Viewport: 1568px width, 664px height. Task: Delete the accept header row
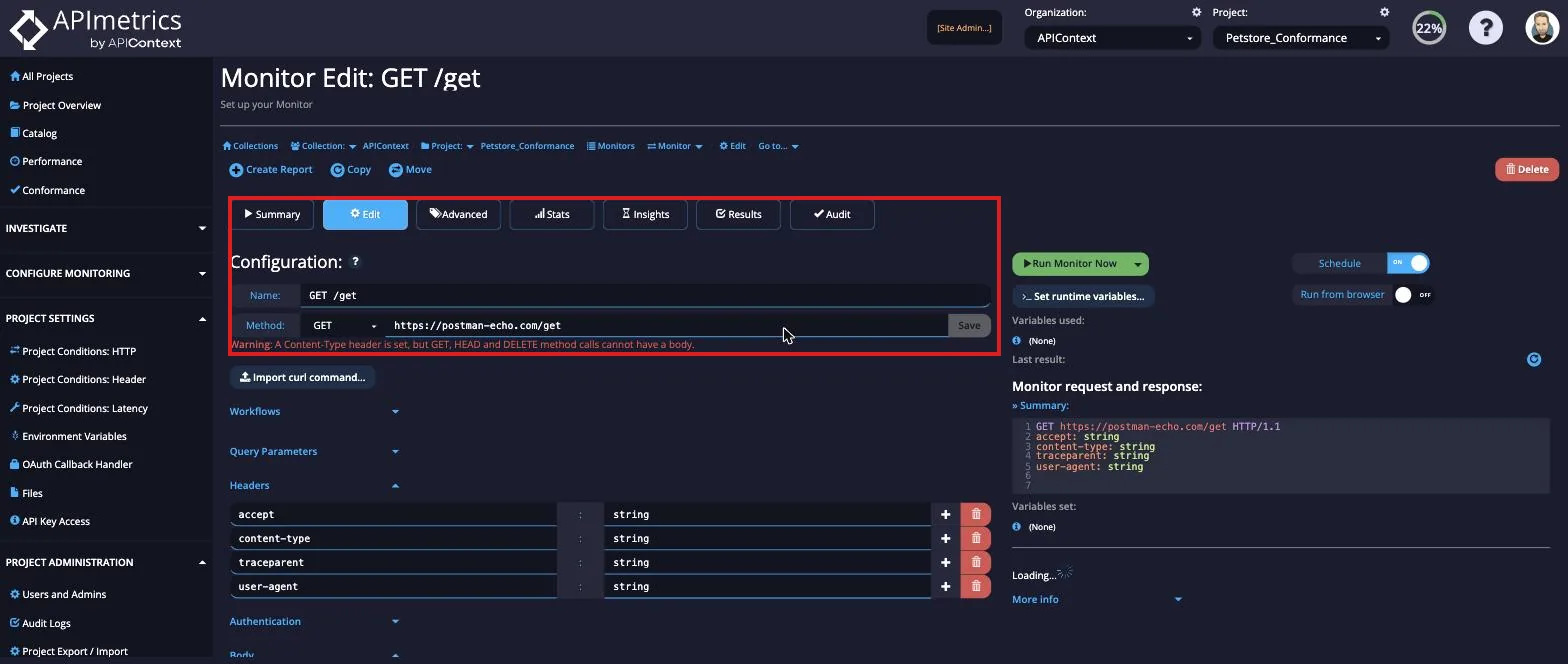pyautogui.click(x=976, y=514)
